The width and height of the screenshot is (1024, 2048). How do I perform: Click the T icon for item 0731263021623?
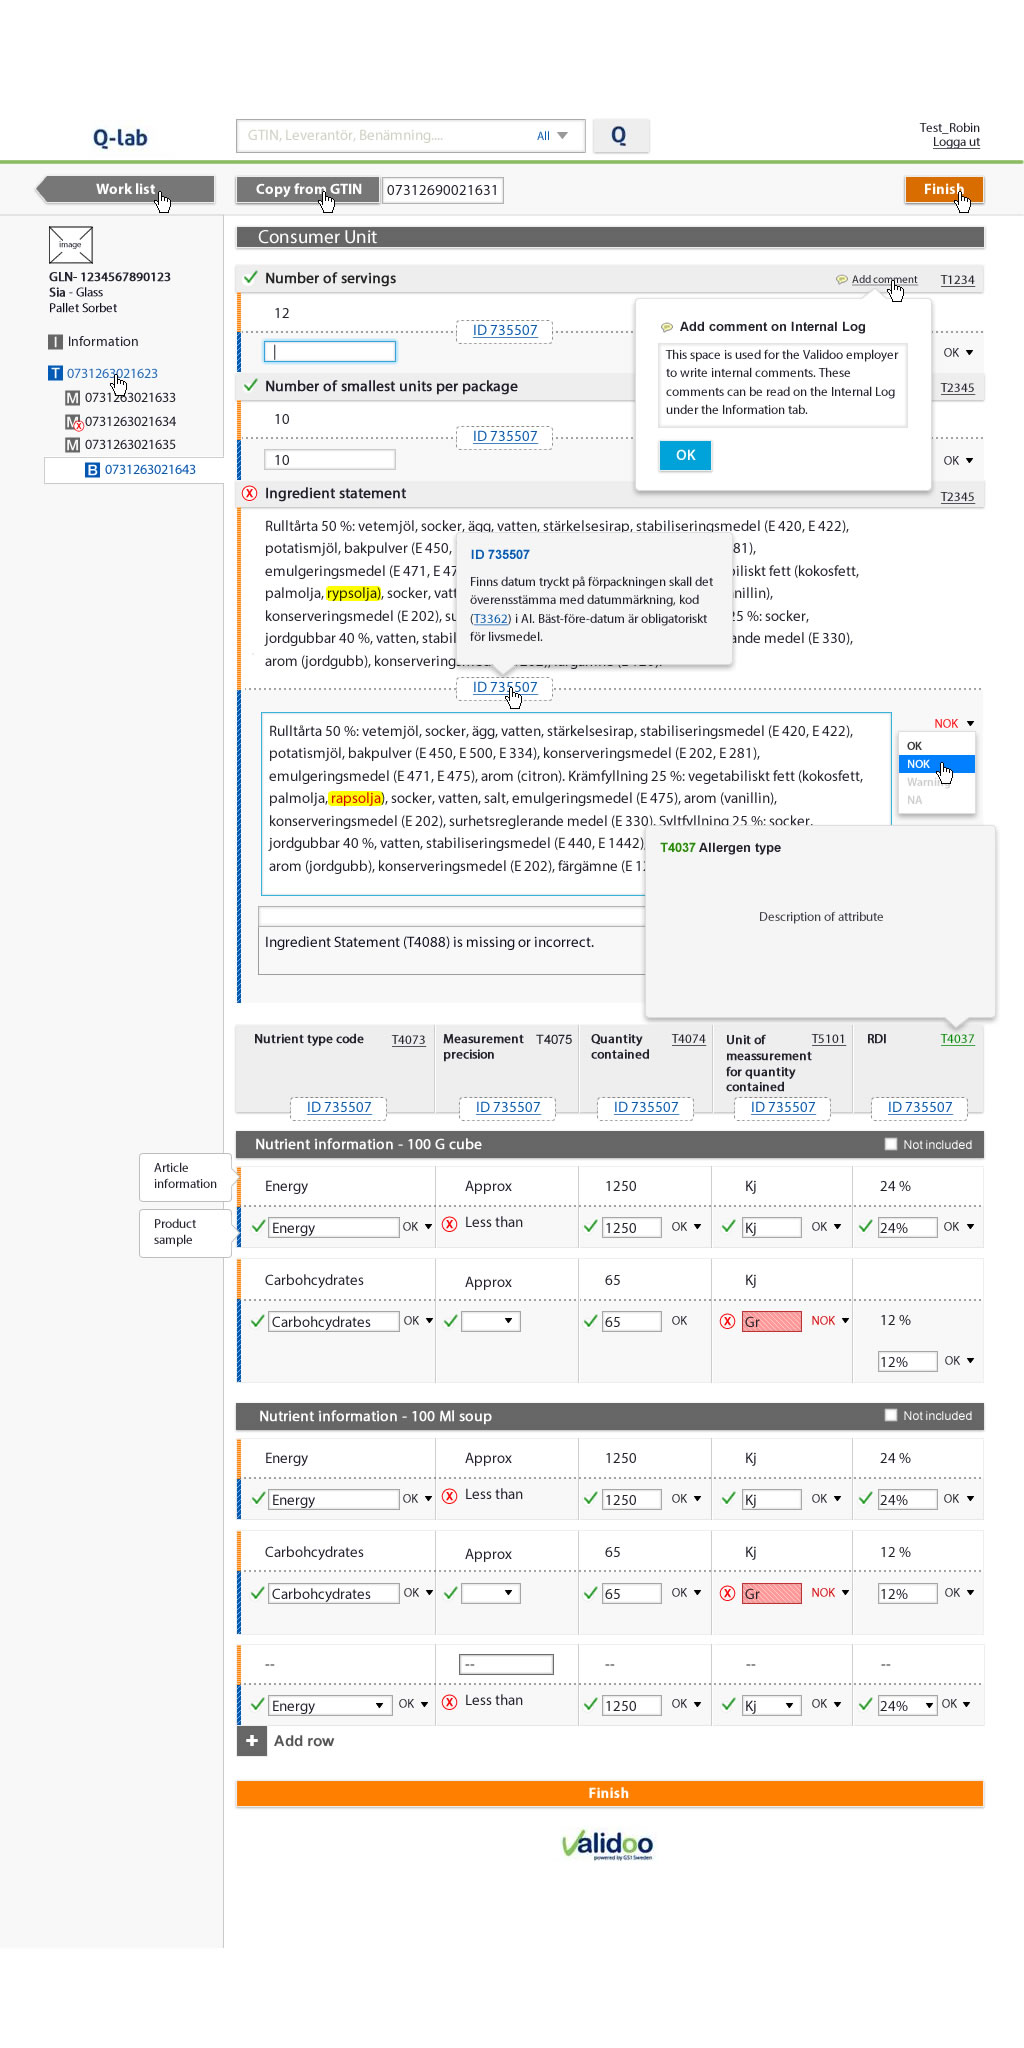[x=56, y=374]
